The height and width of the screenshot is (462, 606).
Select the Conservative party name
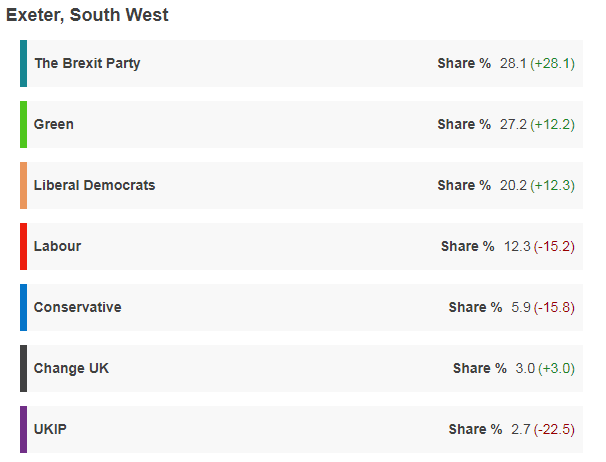click(77, 307)
